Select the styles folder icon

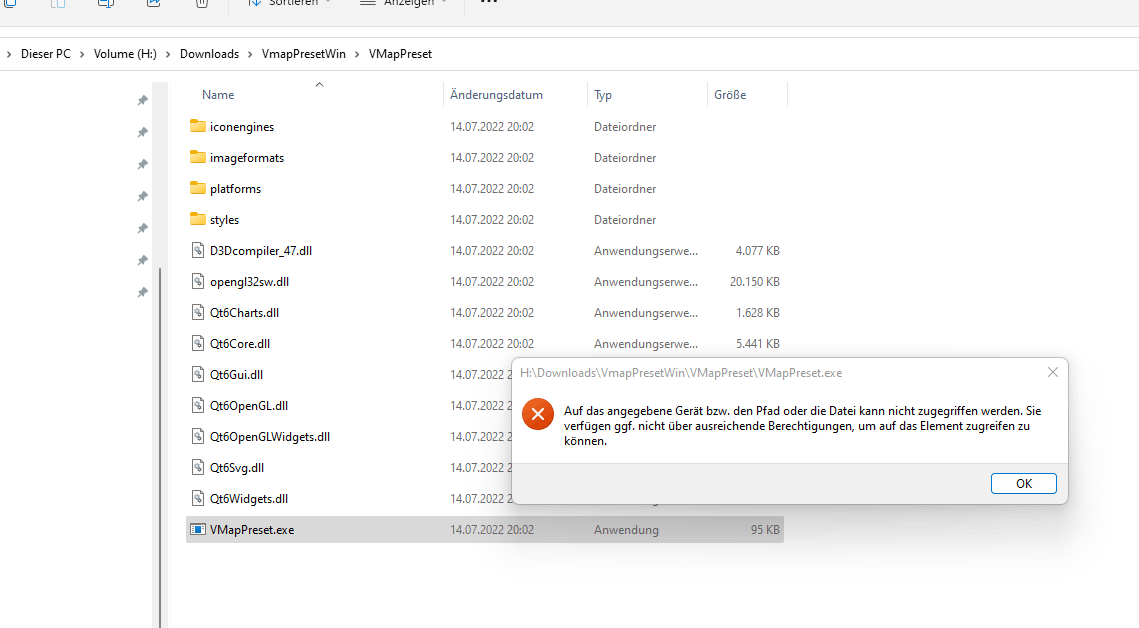pos(198,219)
